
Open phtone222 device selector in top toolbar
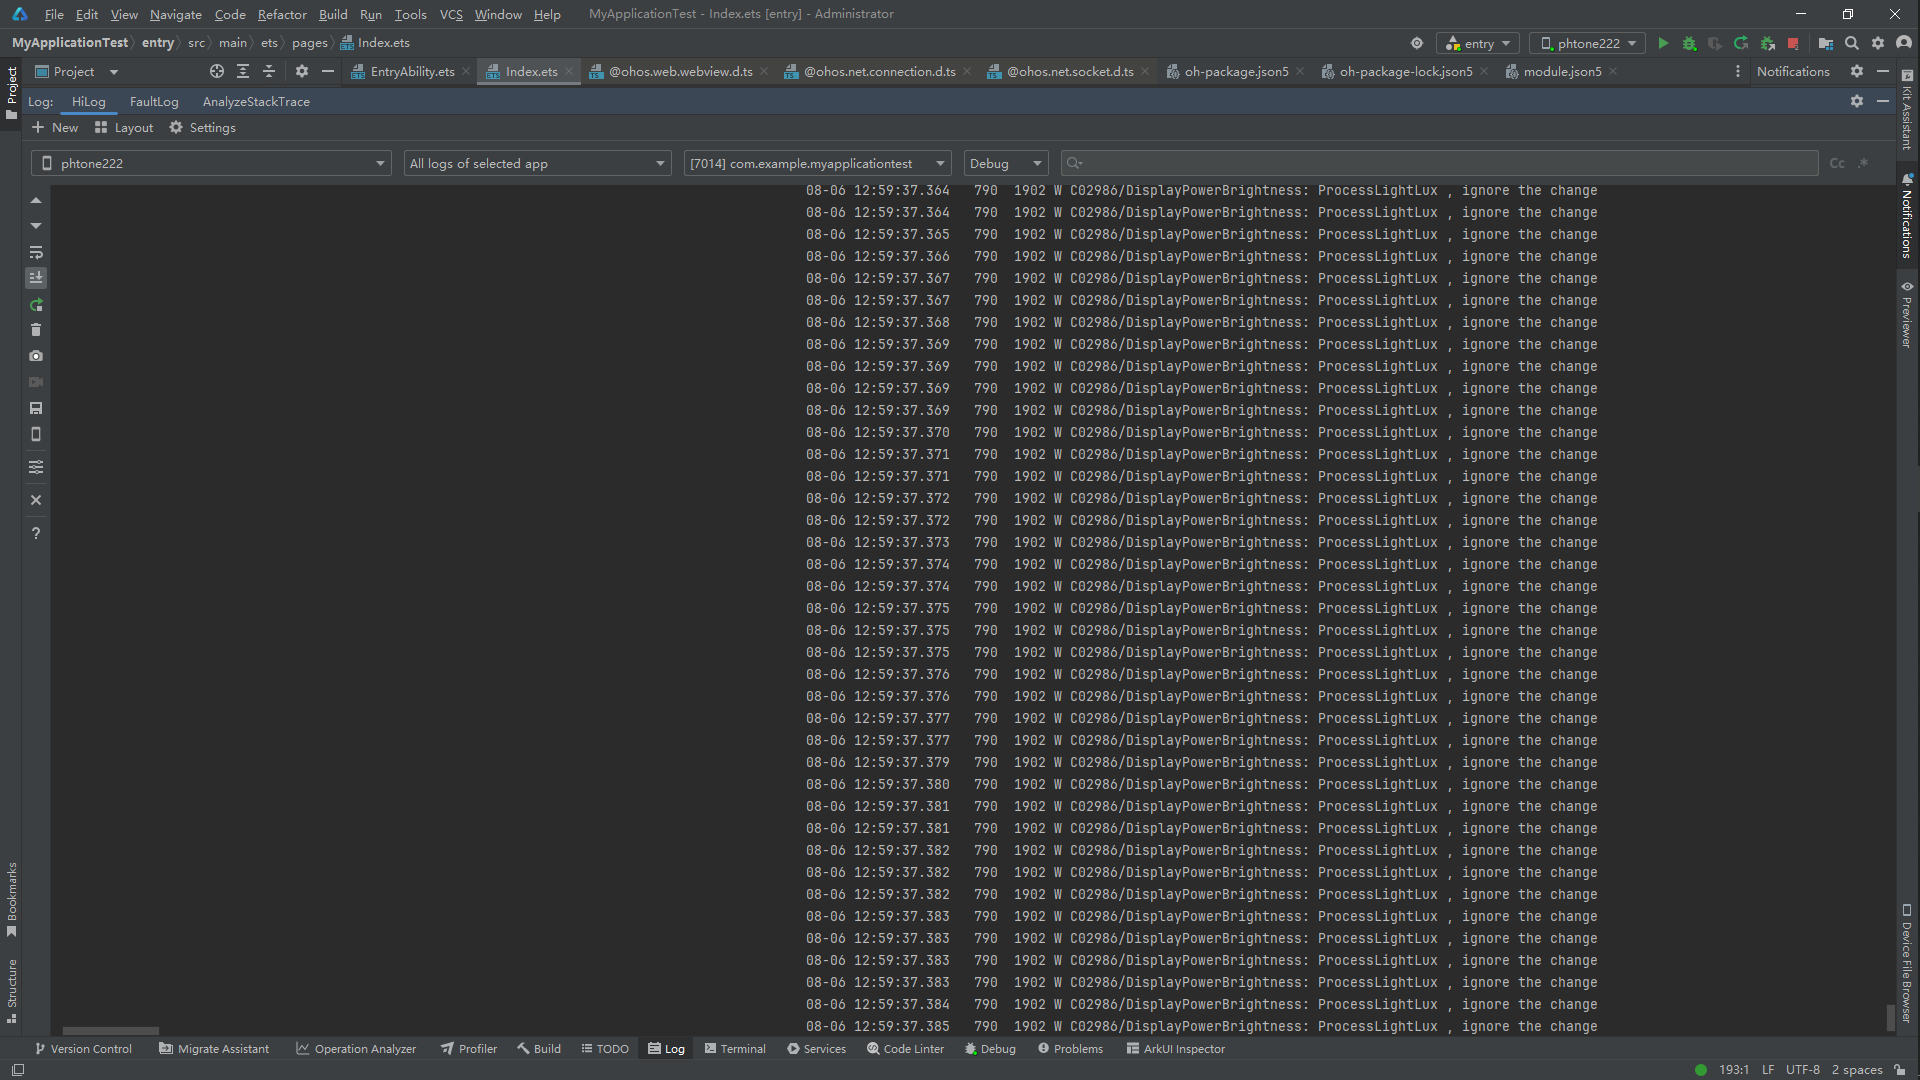point(1587,43)
